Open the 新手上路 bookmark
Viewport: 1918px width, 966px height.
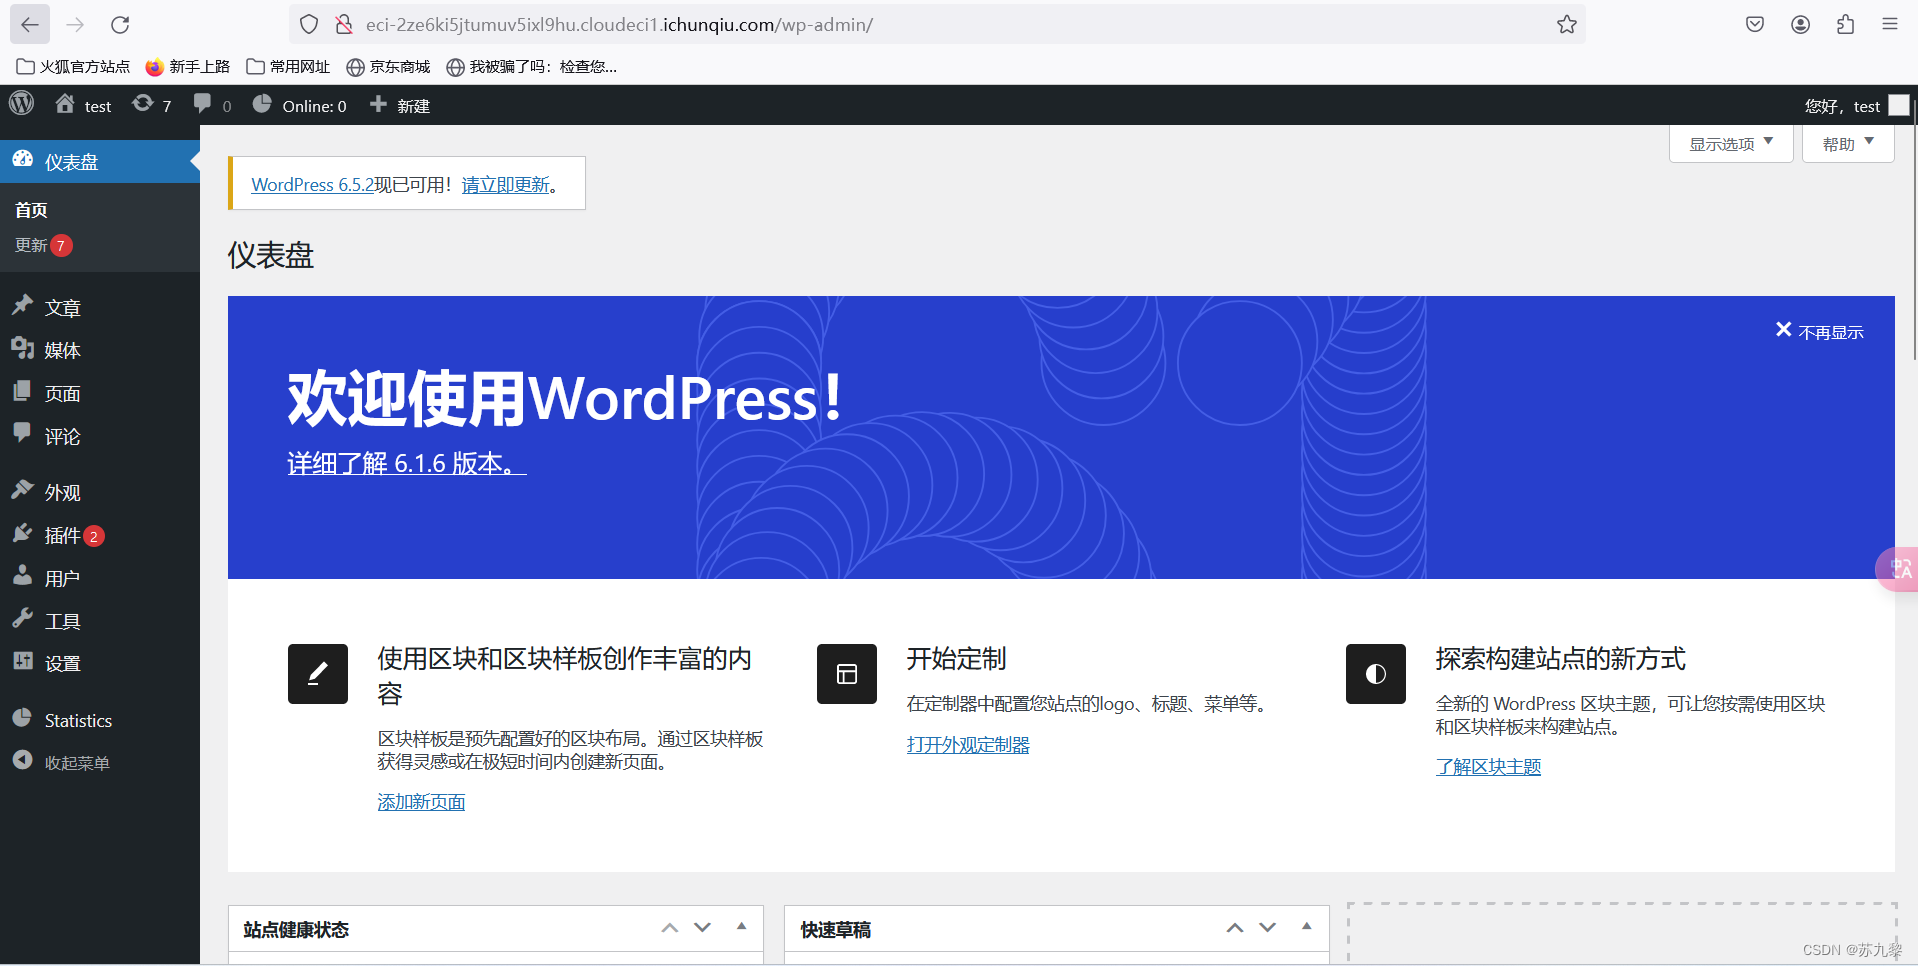187,67
